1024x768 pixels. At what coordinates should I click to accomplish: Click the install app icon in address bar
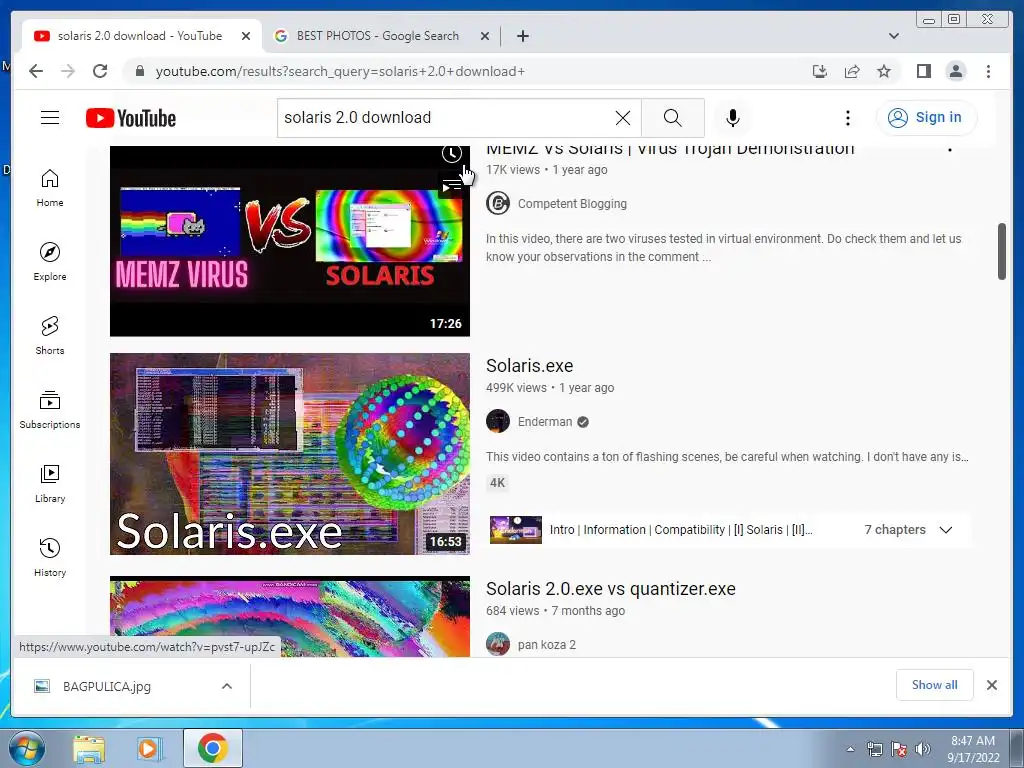click(820, 71)
